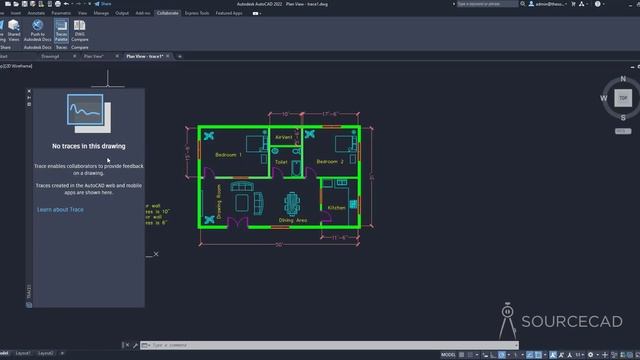Expand command line history arrow
The image size is (640, 360).
pyautogui.click(x=516, y=345)
